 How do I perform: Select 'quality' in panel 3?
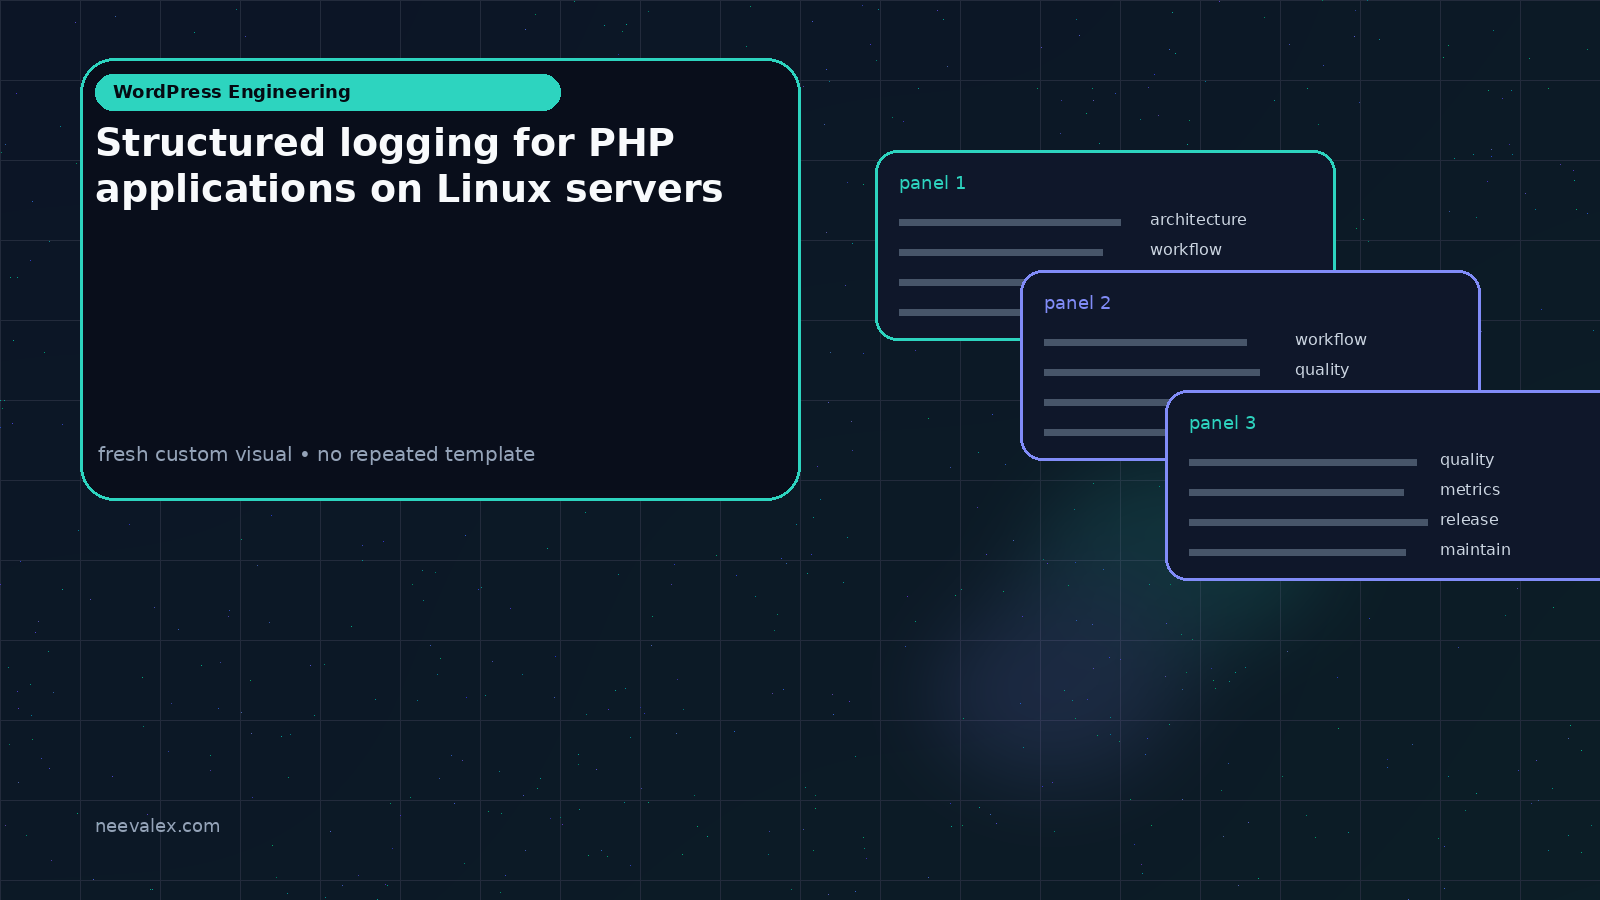point(1467,460)
